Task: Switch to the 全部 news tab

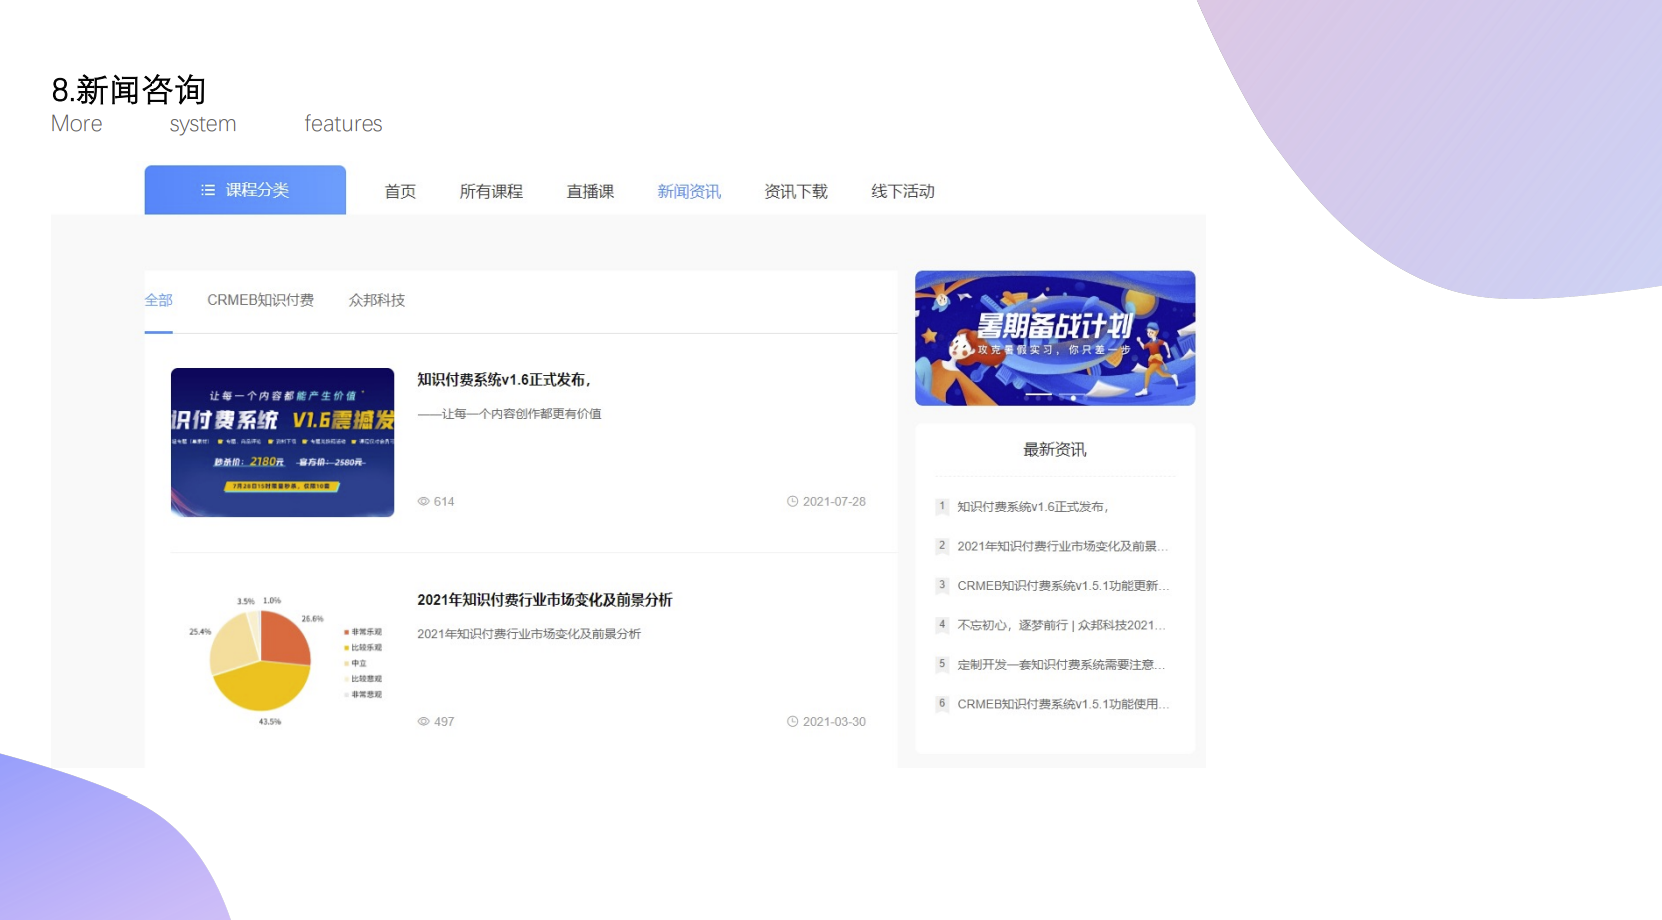Action: [x=158, y=300]
